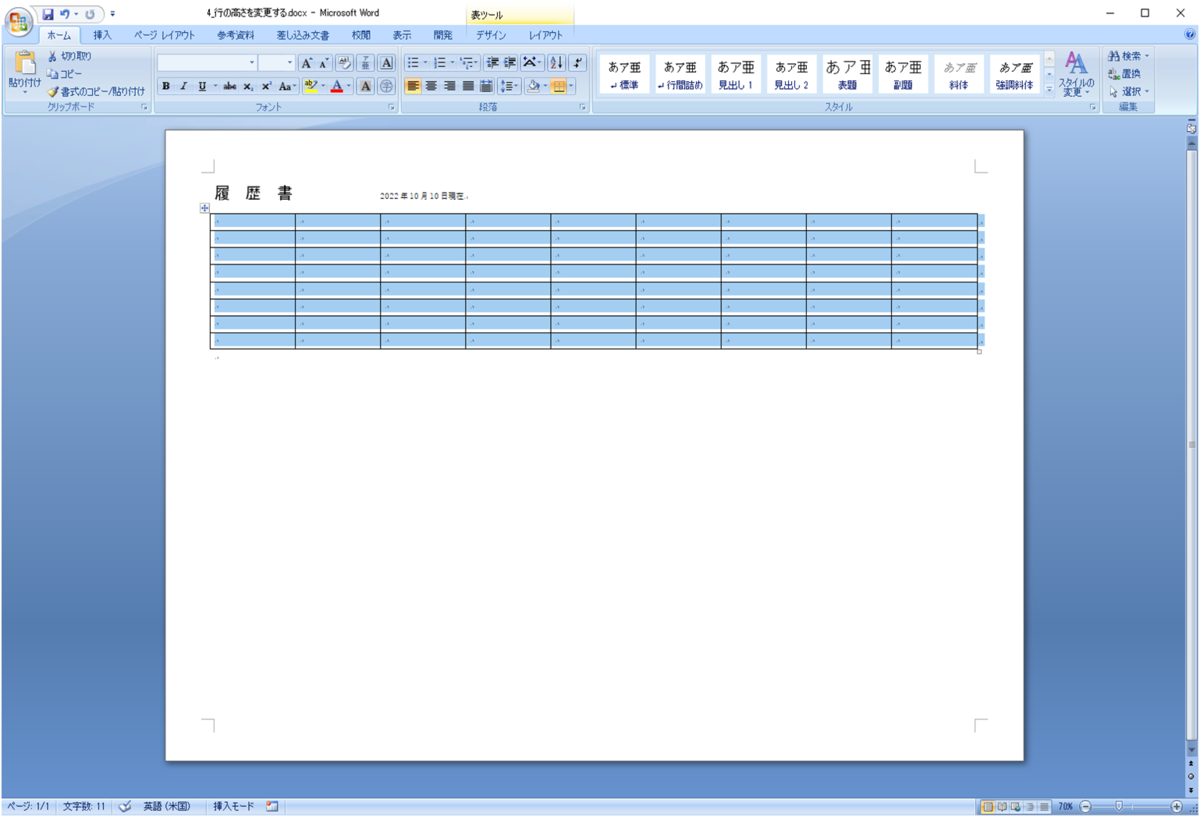Open the font size dropdown
The width and height of the screenshot is (1200, 817).
[290, 63]
